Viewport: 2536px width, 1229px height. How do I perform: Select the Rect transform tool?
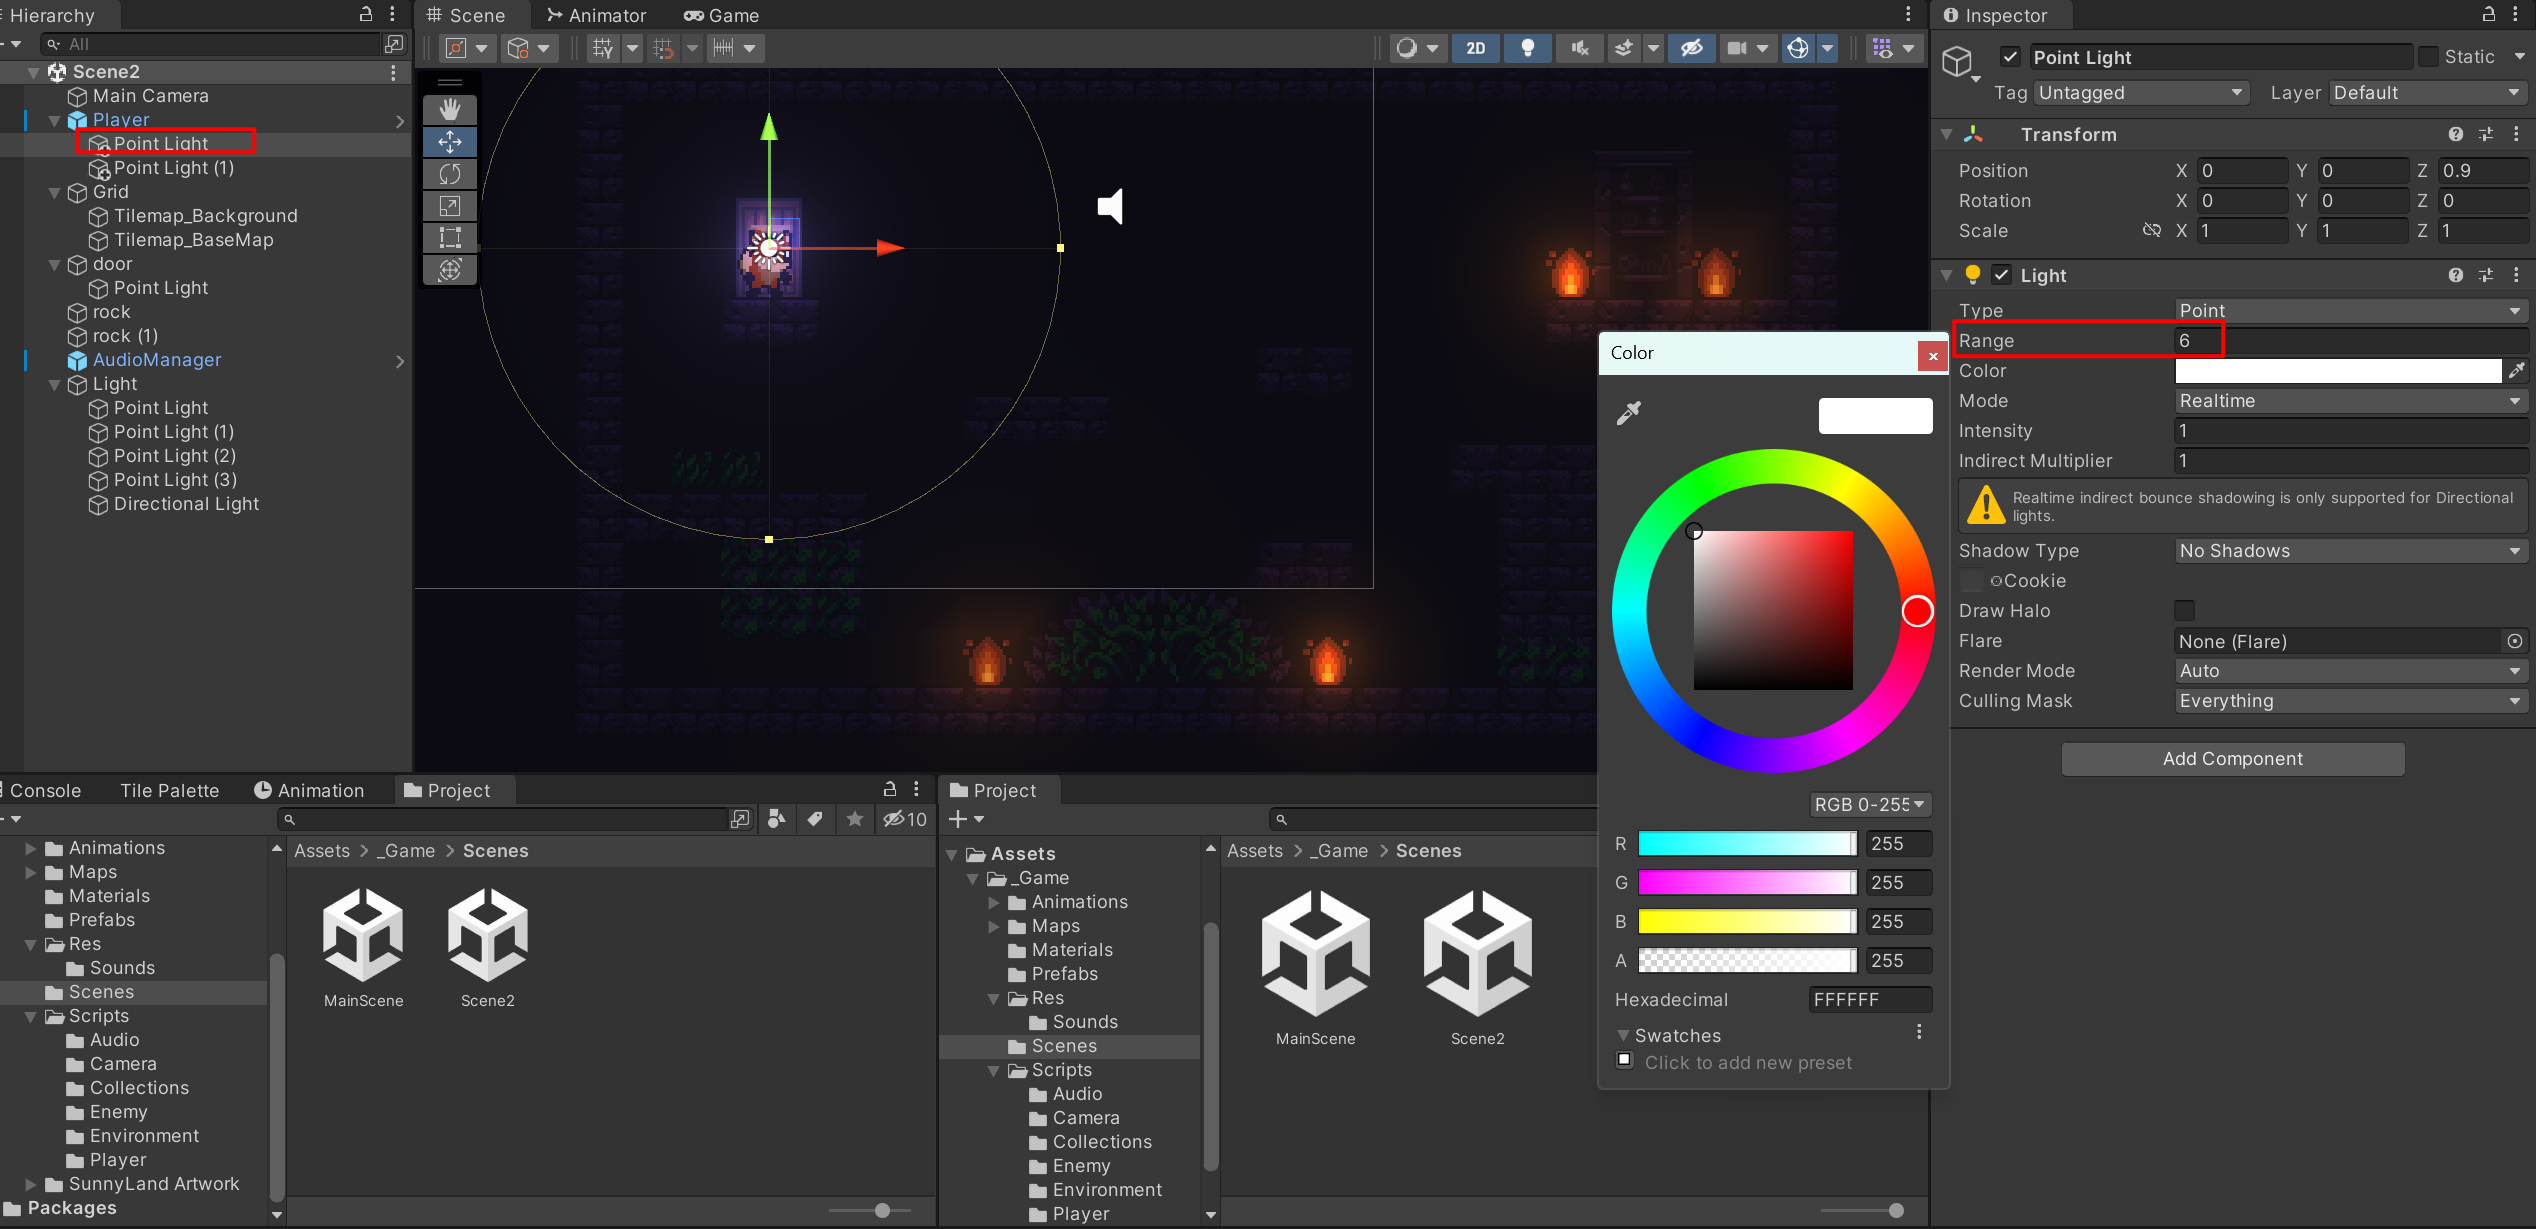(x=450, y=238)
